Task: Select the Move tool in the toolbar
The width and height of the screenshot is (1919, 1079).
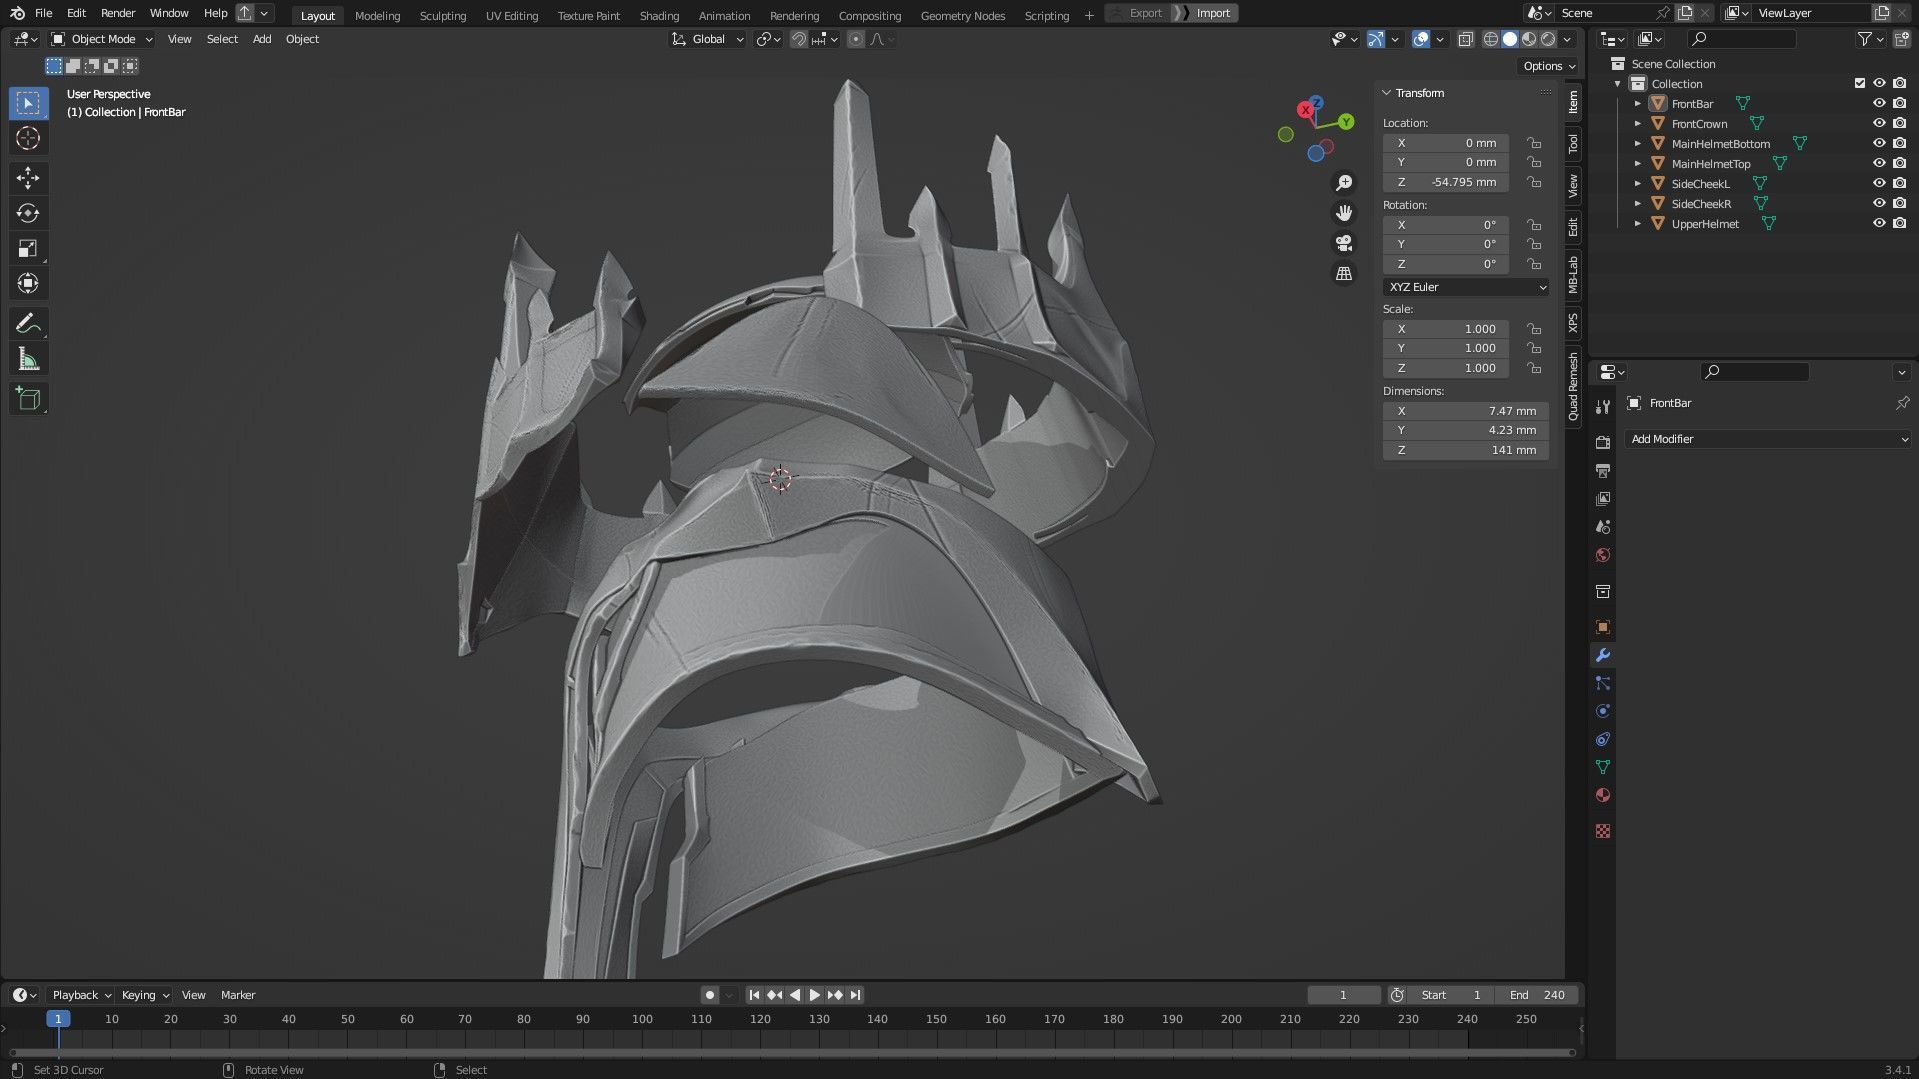Action: click(x=28, y=178)
